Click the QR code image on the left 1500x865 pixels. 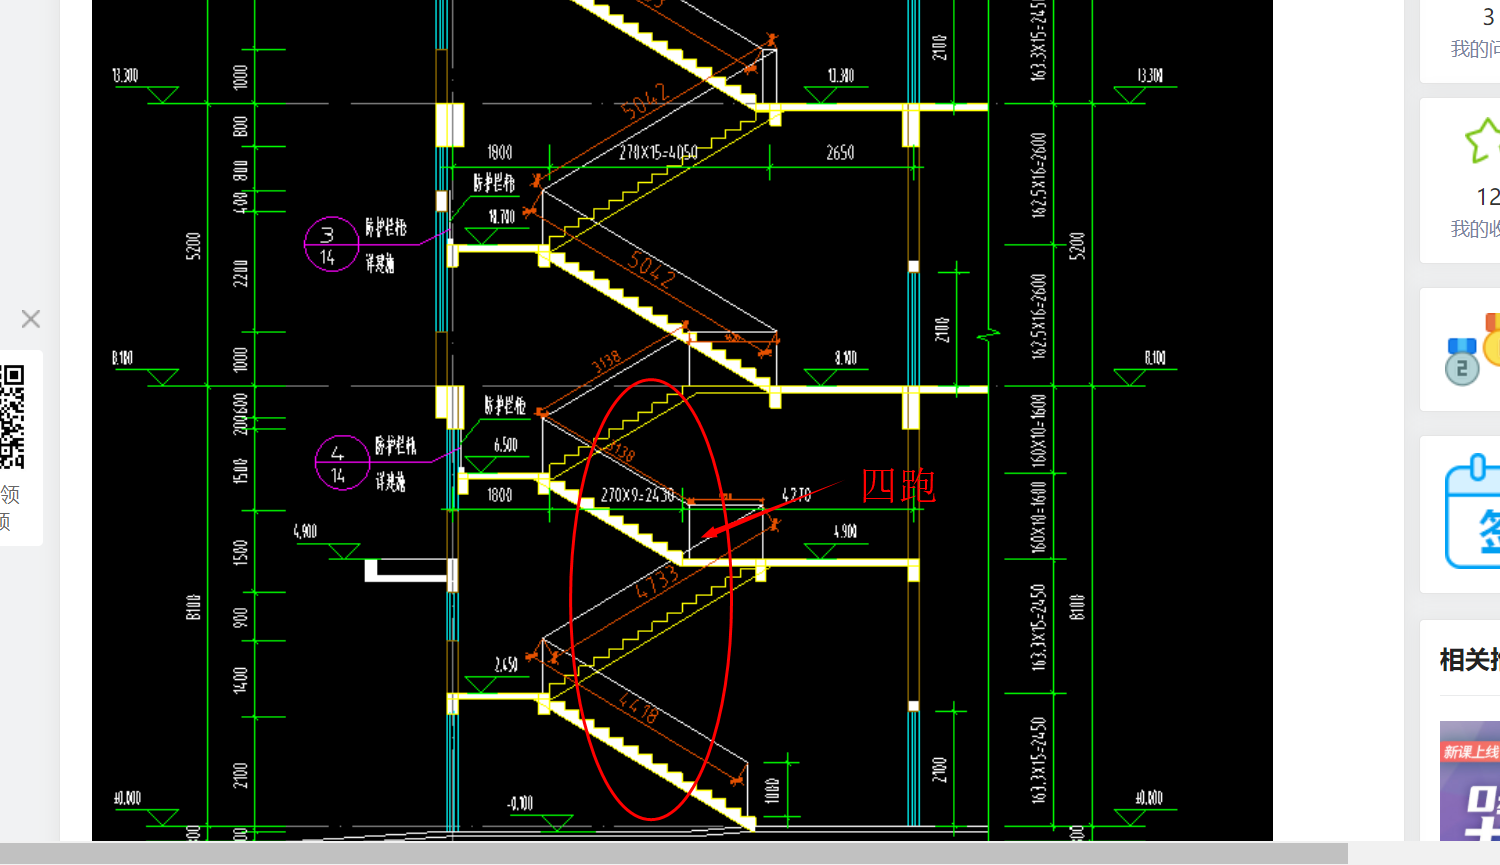point(12,417)
